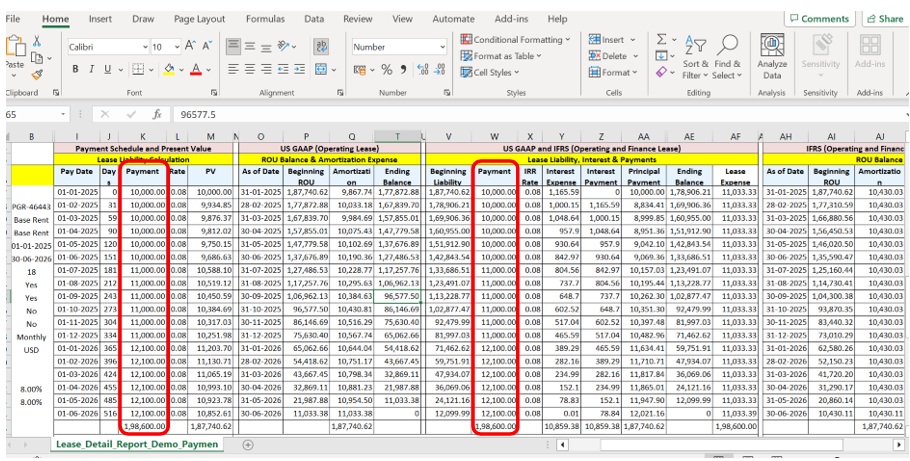Click the Share button
This screenshot has height=461, width=910.
(x=884, y=18)
